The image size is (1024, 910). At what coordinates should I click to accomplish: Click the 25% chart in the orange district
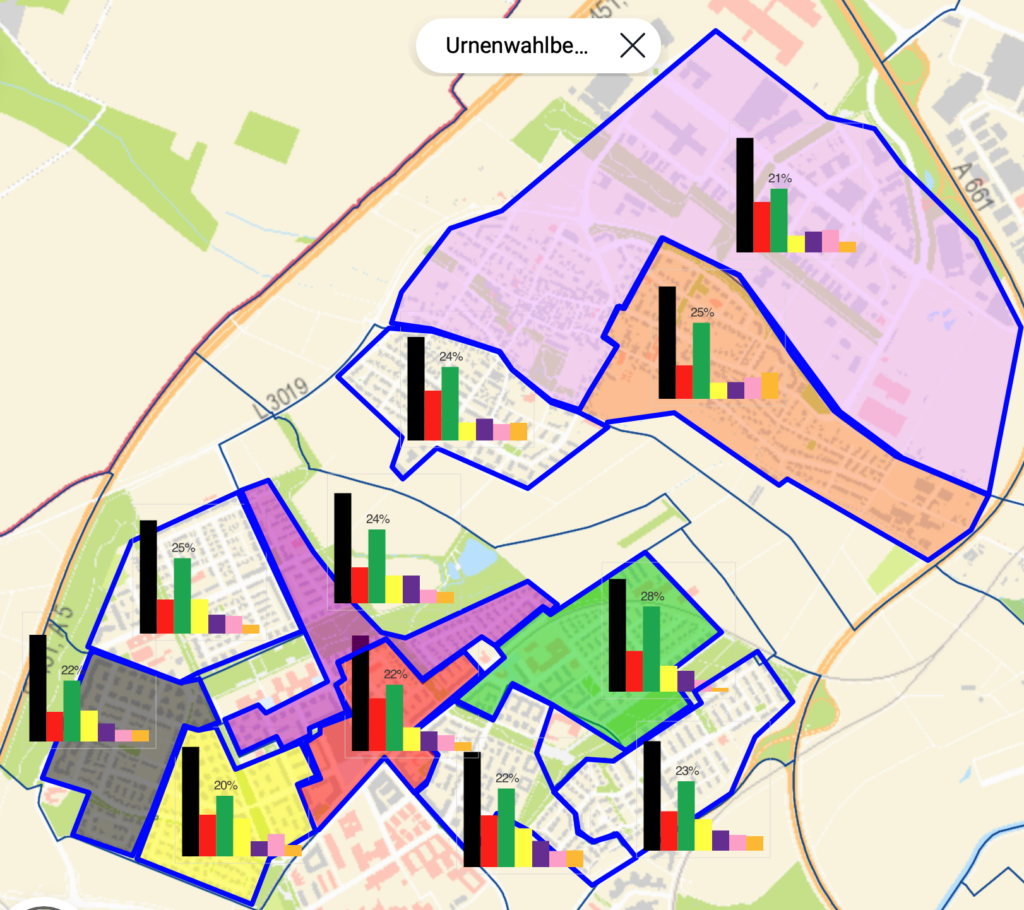click(x=717, y=343)
